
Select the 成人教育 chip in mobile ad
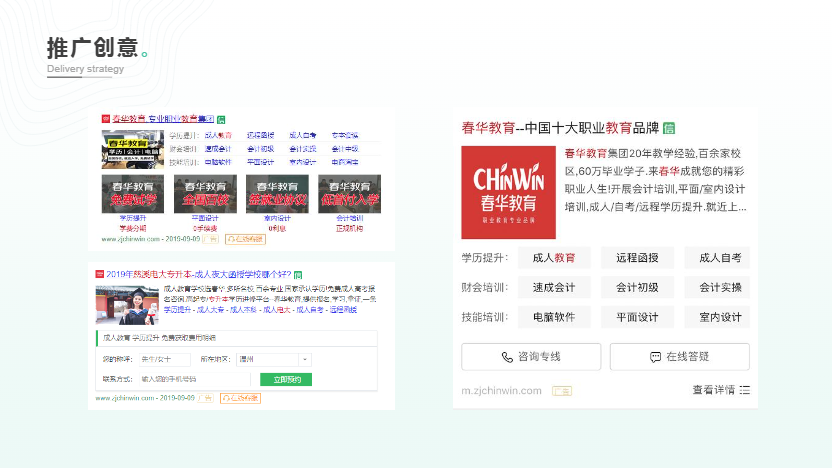coord(554,258)
